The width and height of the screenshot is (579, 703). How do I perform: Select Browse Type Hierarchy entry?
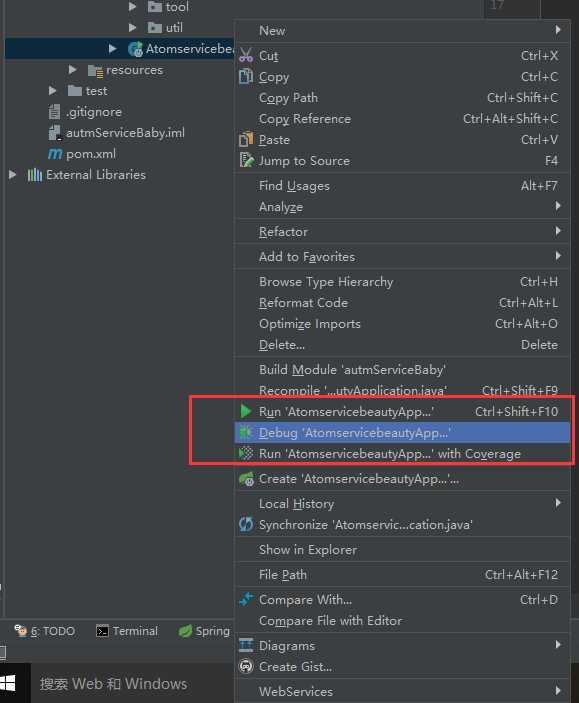(402, 282)
